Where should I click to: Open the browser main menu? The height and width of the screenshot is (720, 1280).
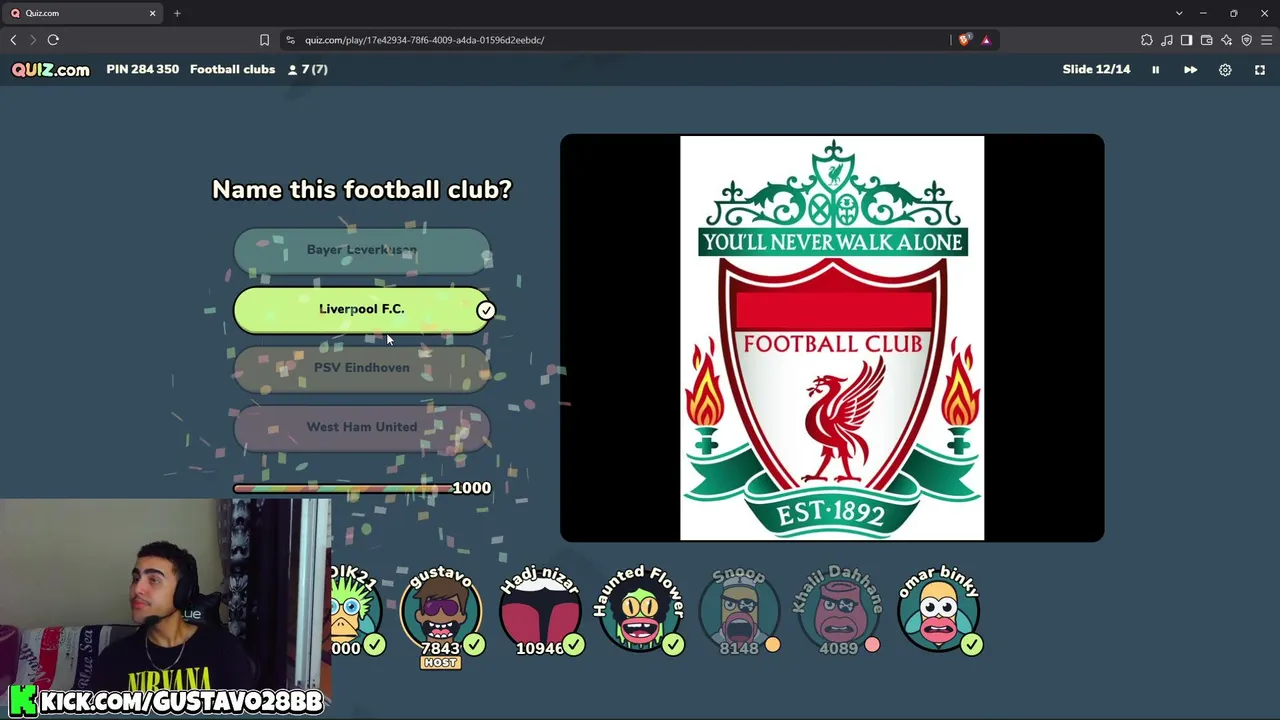click(1266, 40)
